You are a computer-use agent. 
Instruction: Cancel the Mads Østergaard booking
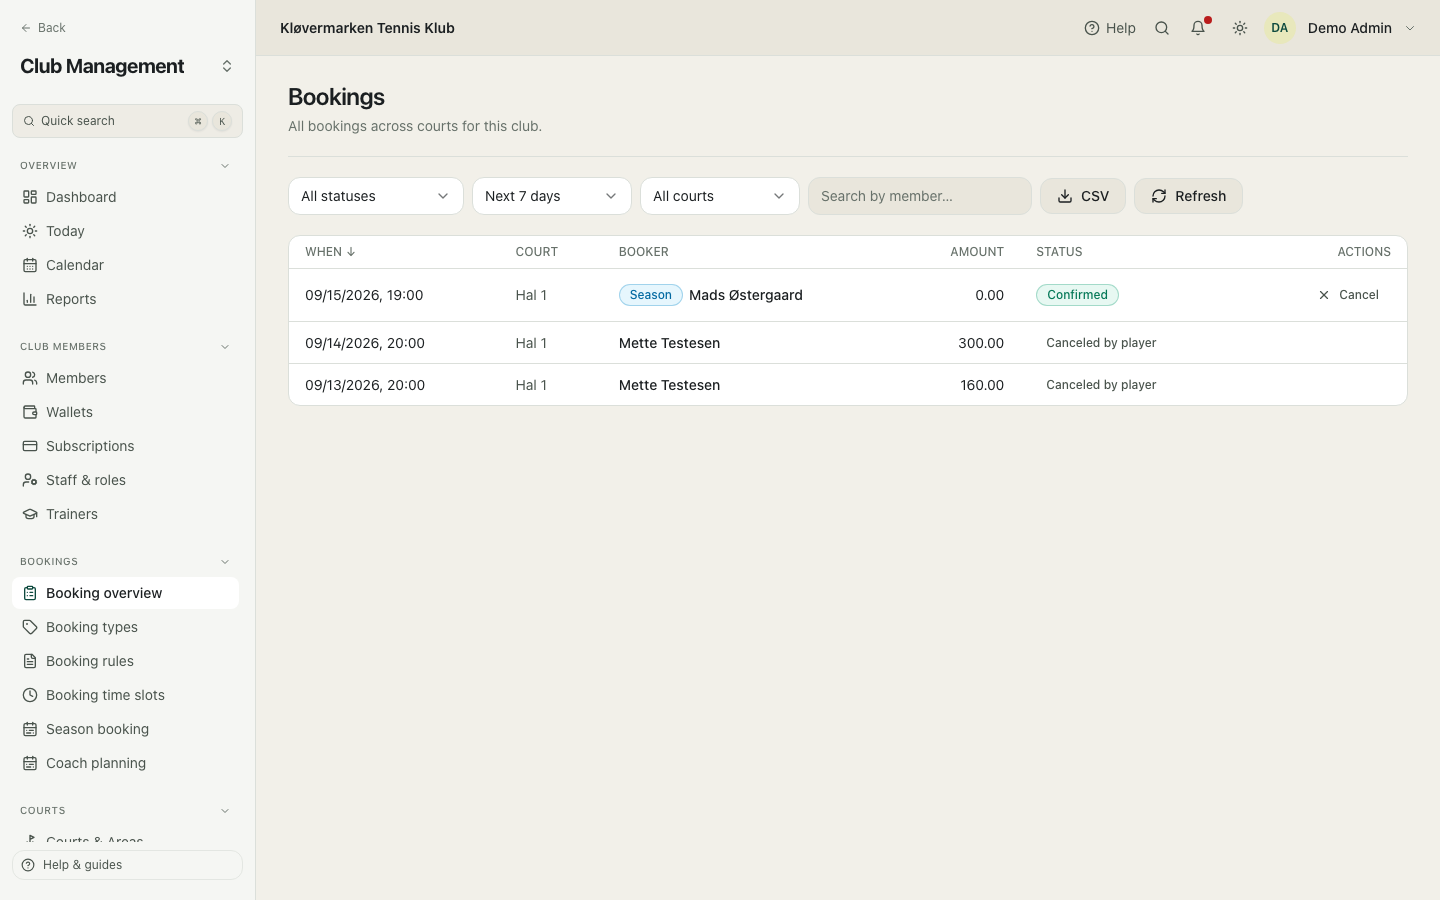1348,295
